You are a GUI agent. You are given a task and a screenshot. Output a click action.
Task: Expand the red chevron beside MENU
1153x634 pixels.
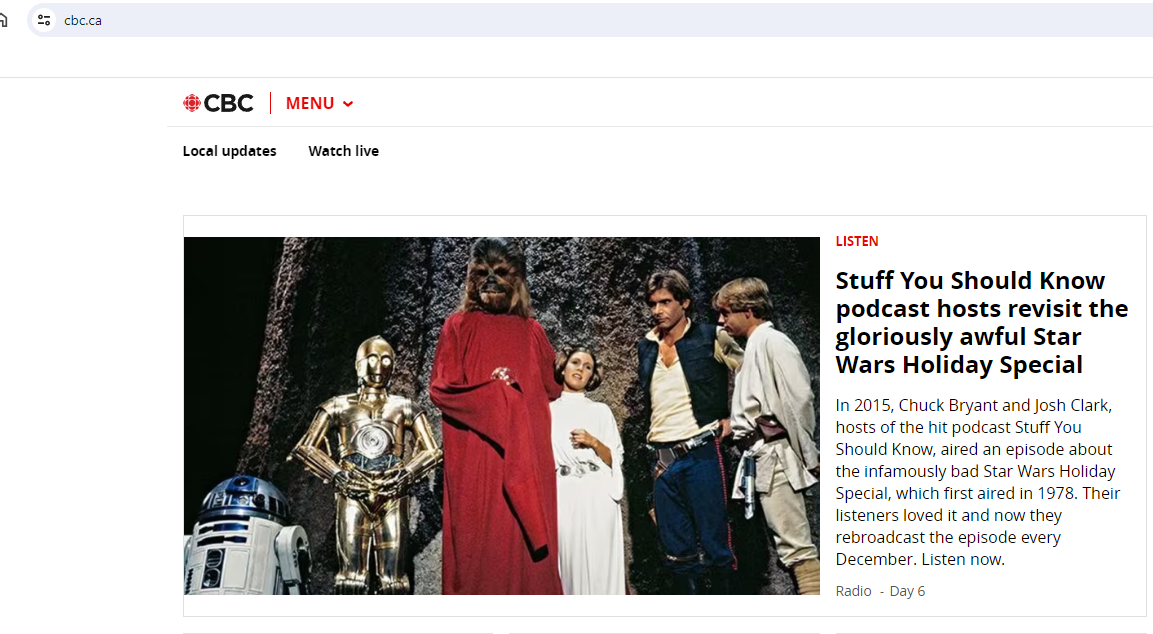click(x=348, y=104)
